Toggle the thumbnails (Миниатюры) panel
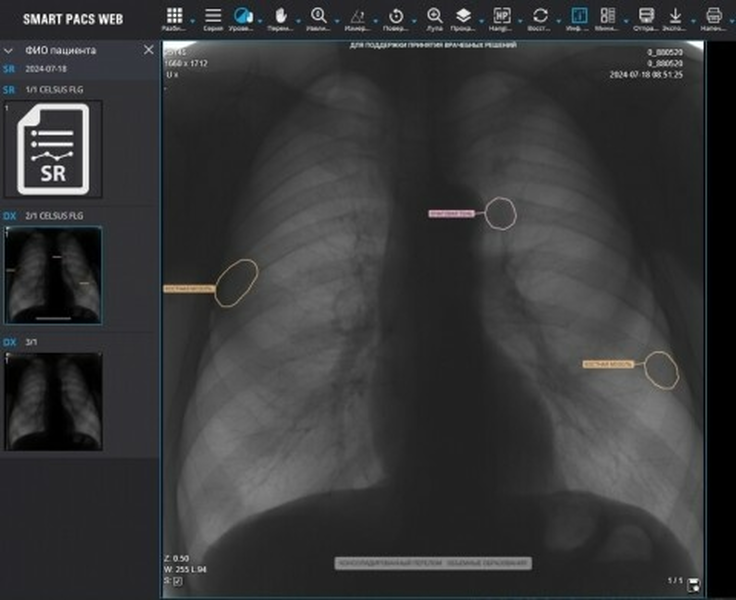Image resolution: width=736 pixels, height=600 pixels. pyautogui.click(x=606, y=16)
